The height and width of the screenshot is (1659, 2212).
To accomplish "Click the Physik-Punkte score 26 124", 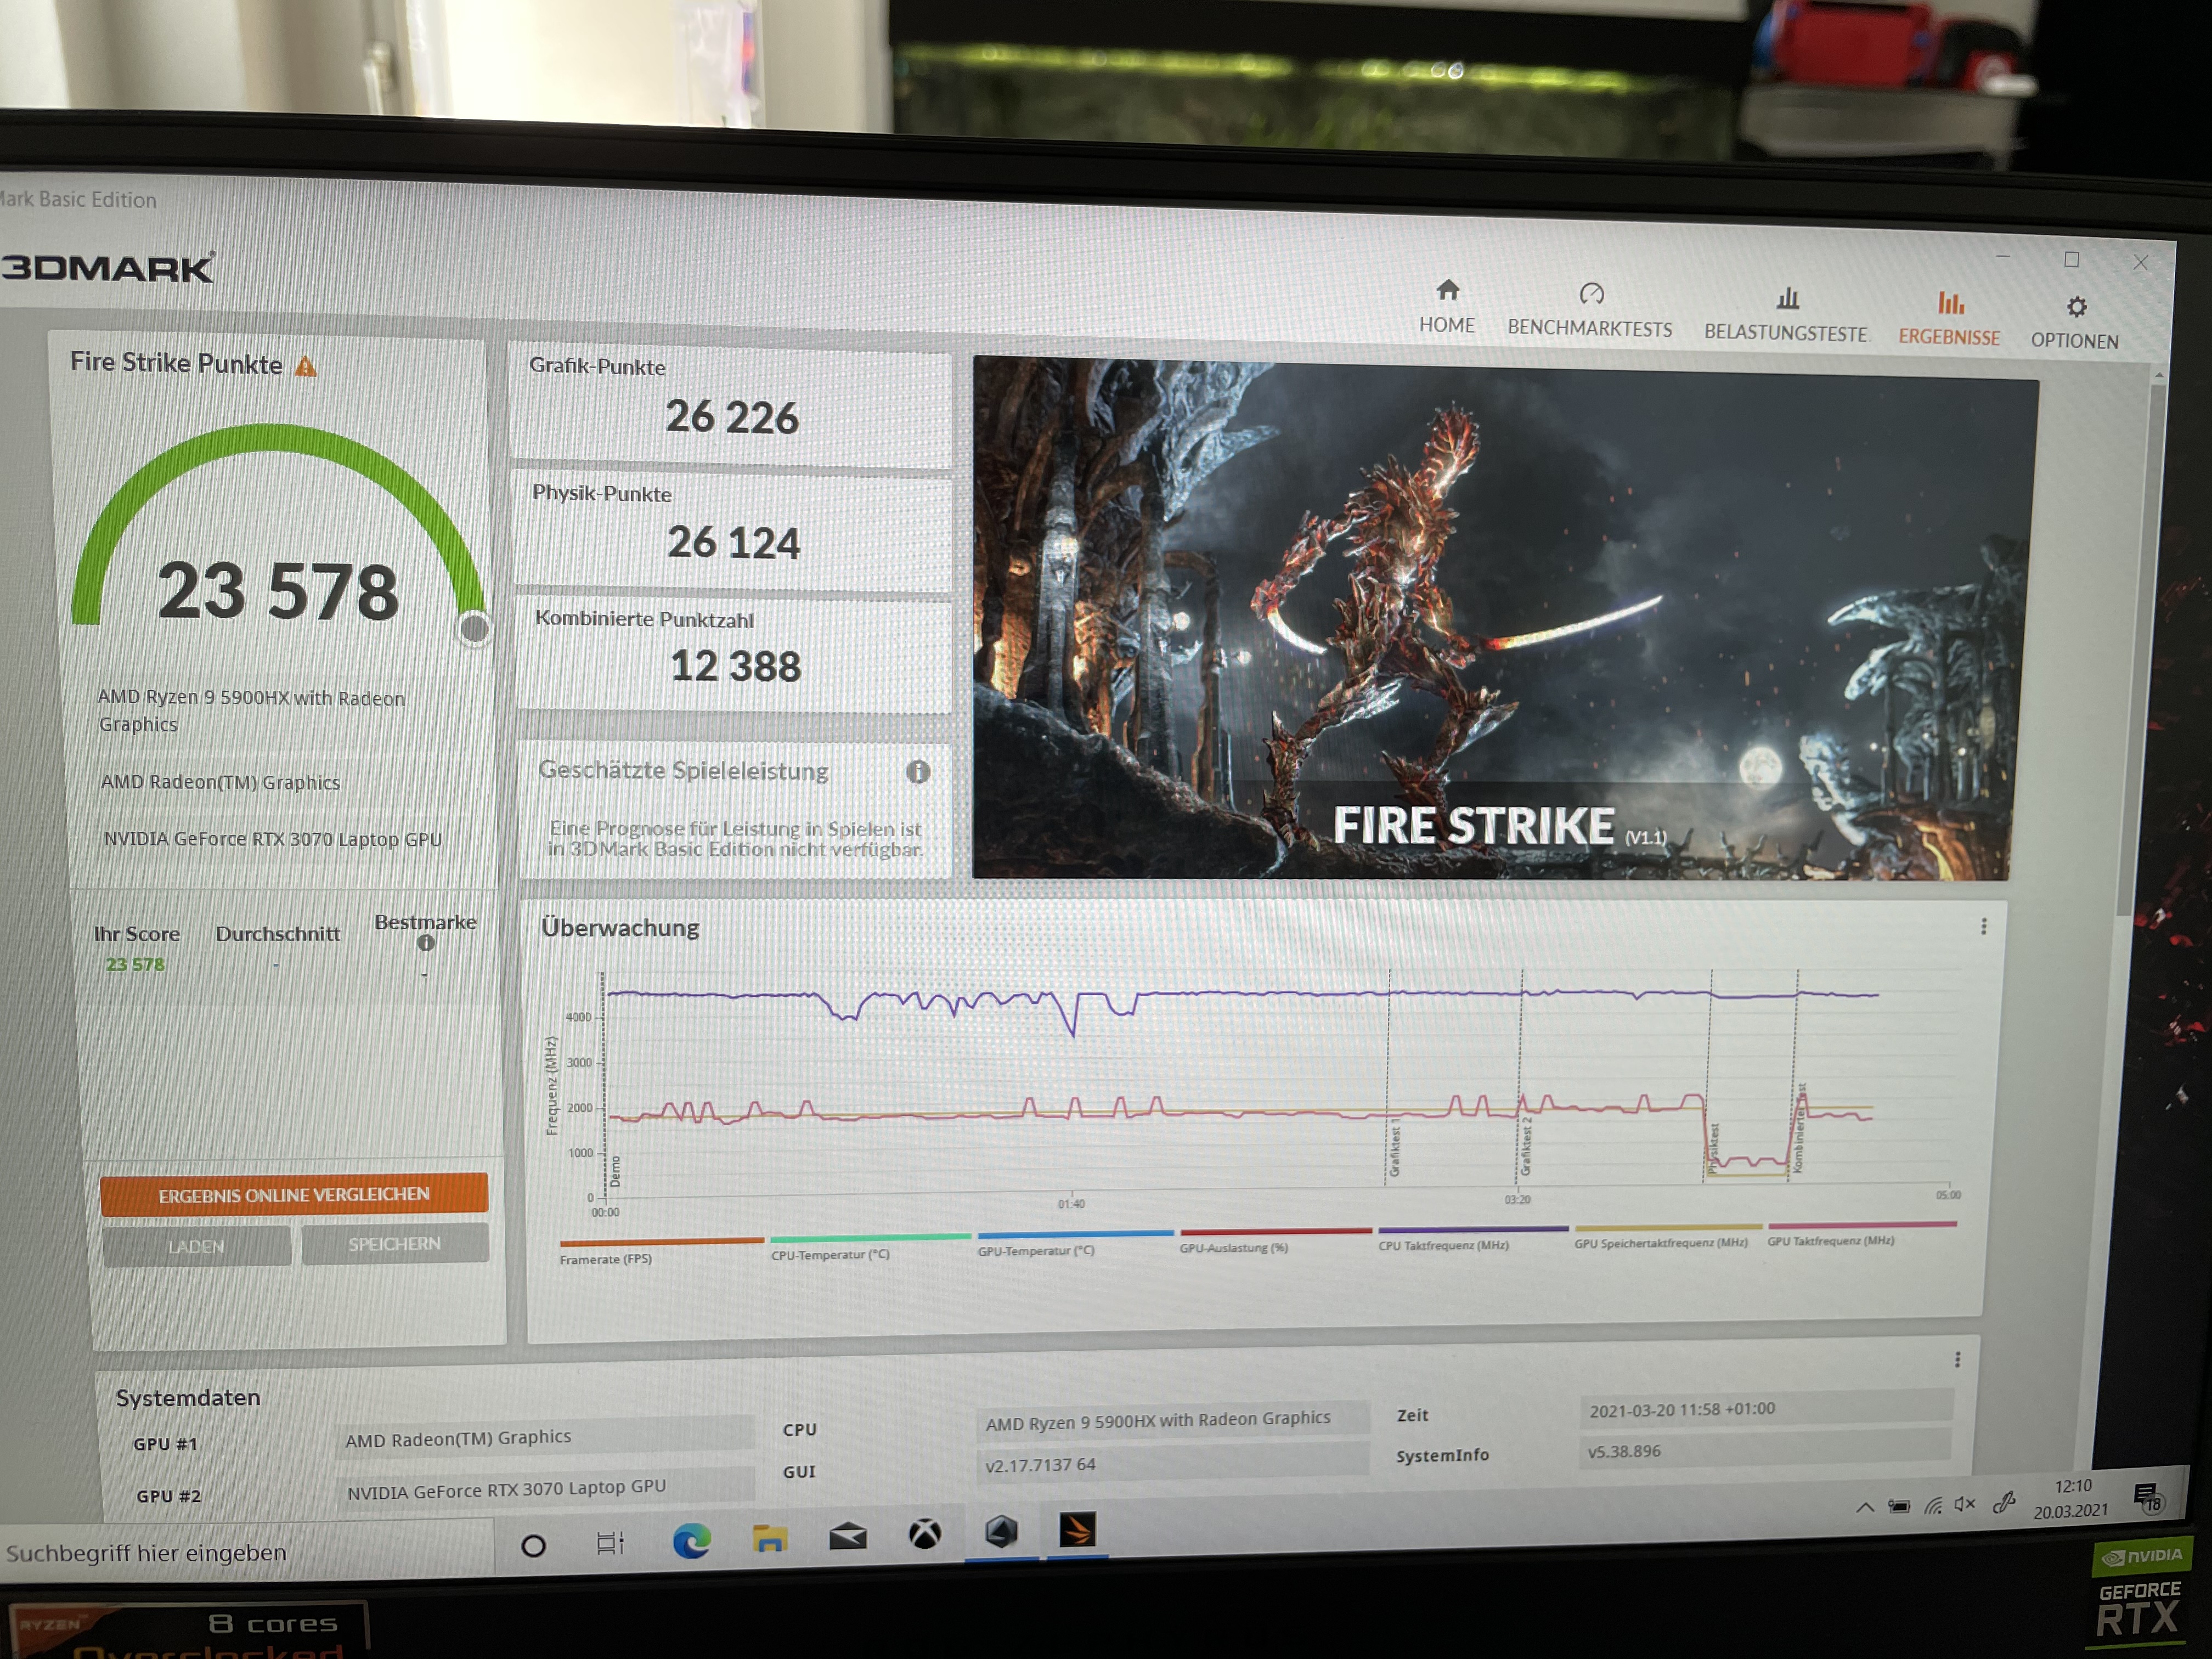I will point(733,542).
